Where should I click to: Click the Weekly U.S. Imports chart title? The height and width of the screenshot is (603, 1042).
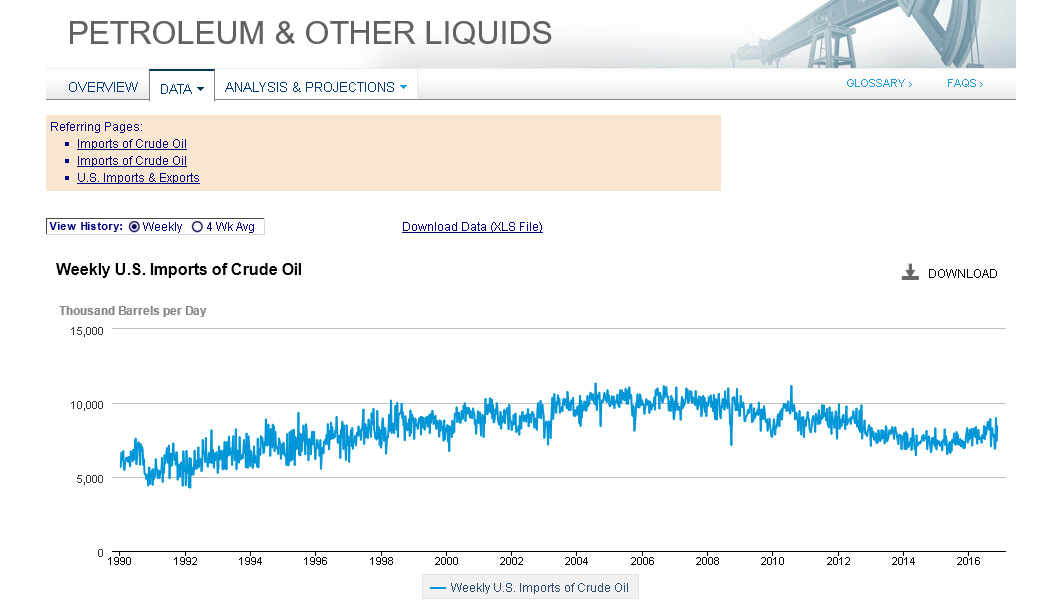click(x=179, y=269)
